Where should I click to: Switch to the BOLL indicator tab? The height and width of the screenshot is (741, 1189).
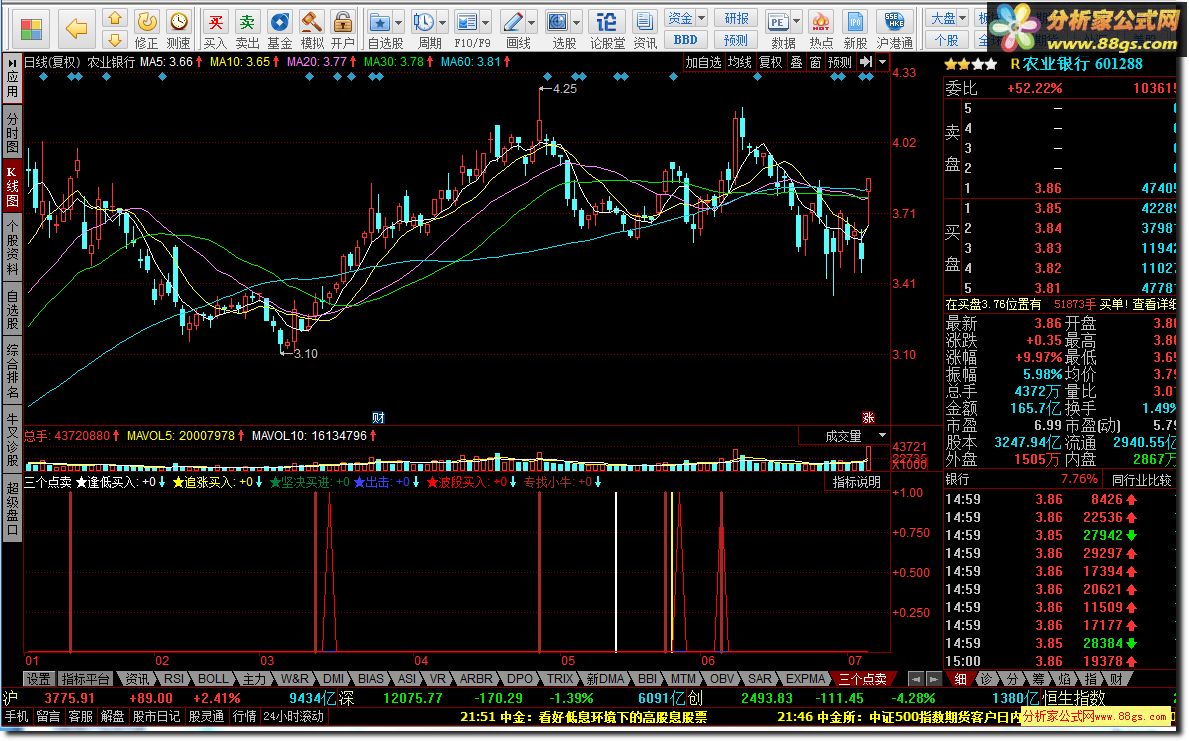pos(213,679)
